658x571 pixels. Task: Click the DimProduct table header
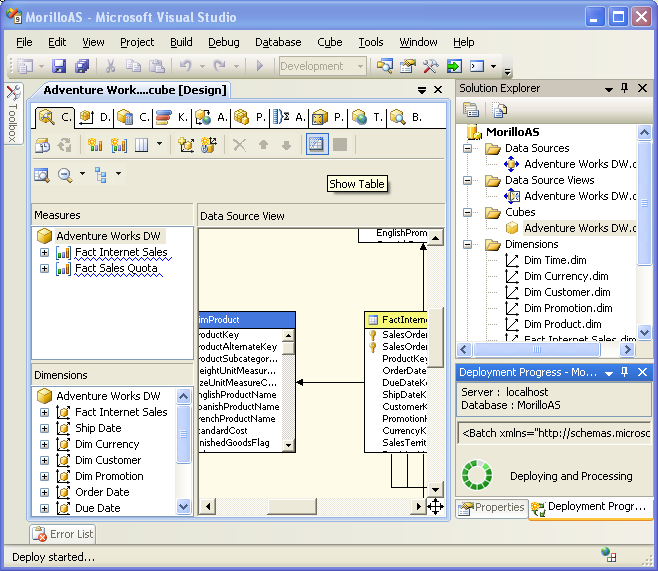coord(247,320)
